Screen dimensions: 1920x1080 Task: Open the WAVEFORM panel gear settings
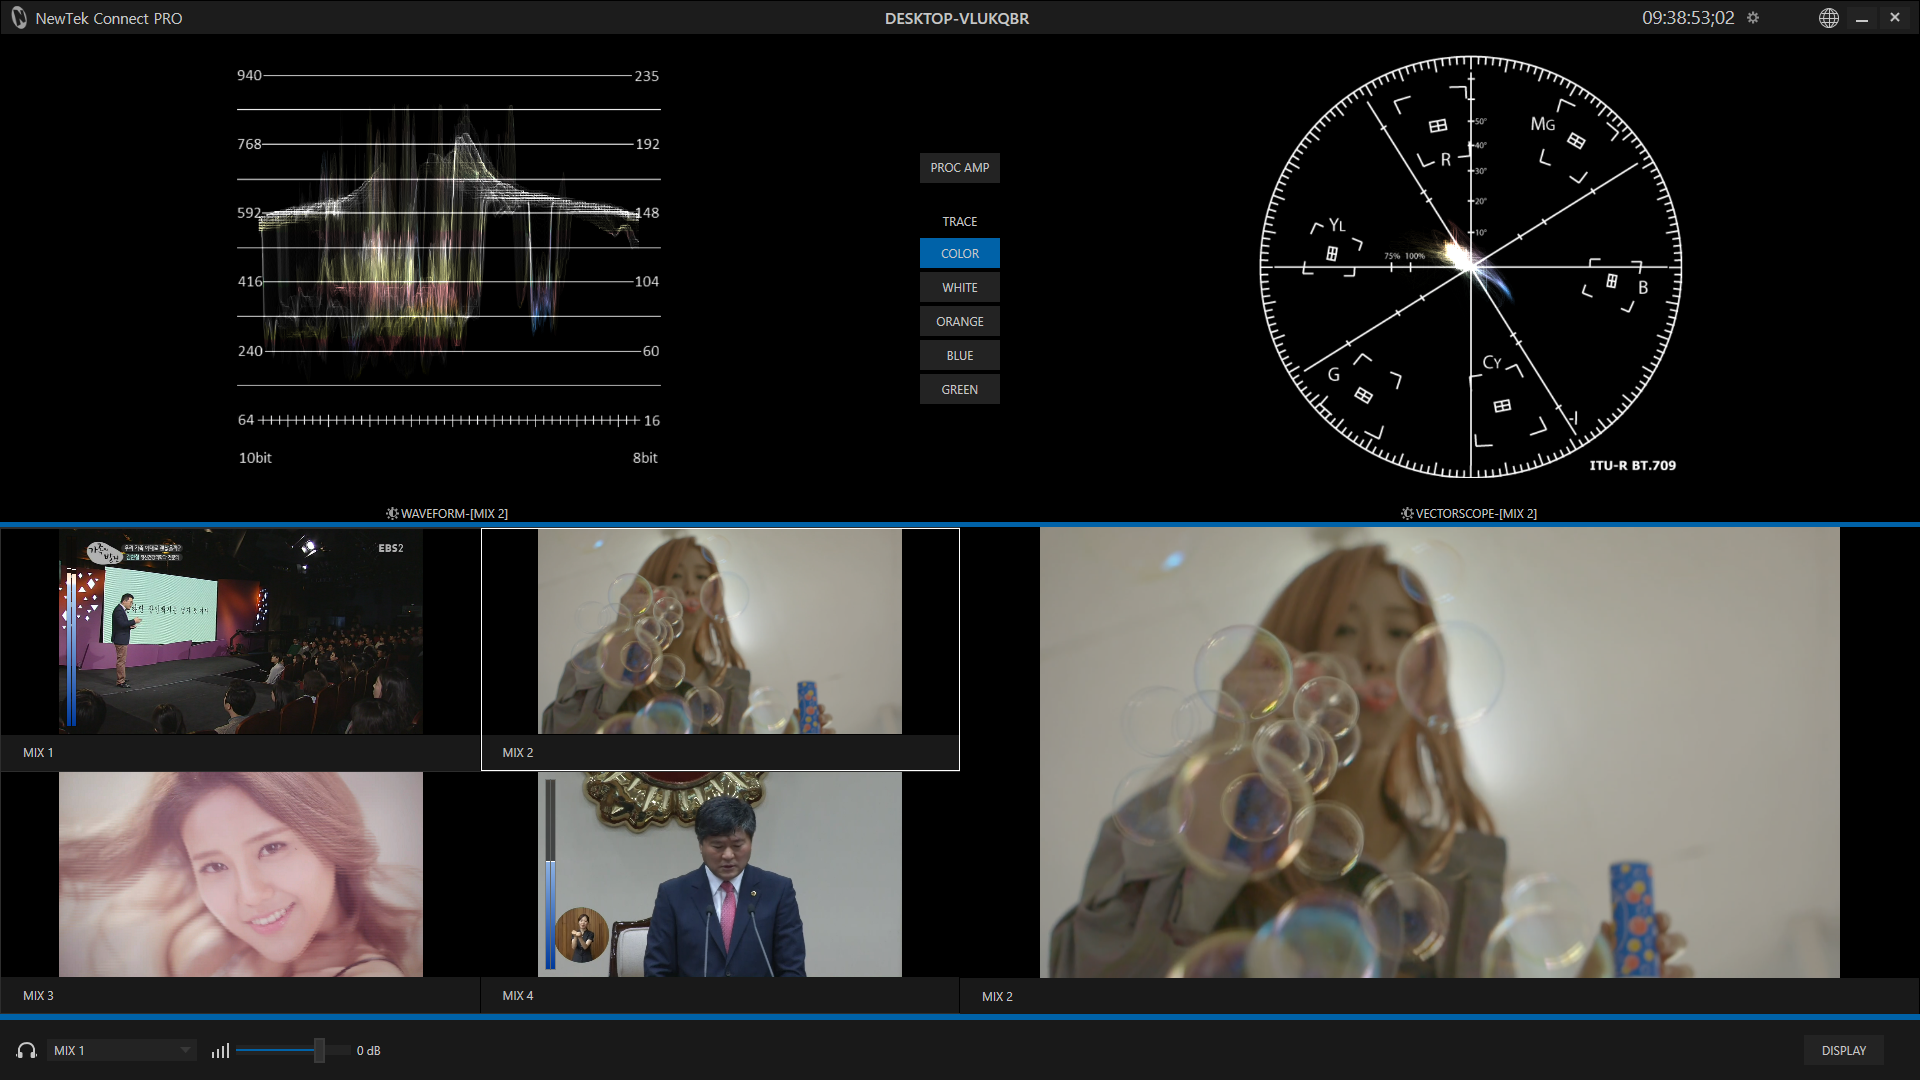(x=392, y=513)
